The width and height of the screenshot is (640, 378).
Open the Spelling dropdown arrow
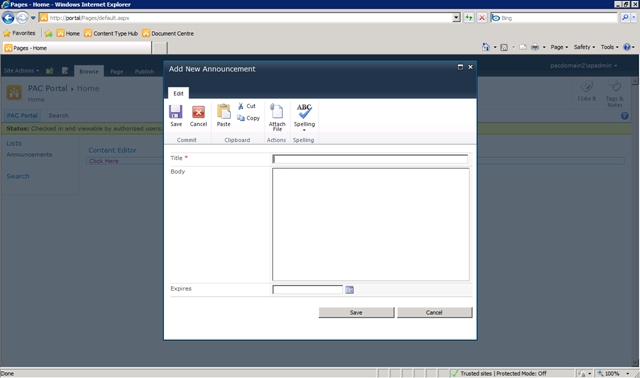(x=304, y=130)
